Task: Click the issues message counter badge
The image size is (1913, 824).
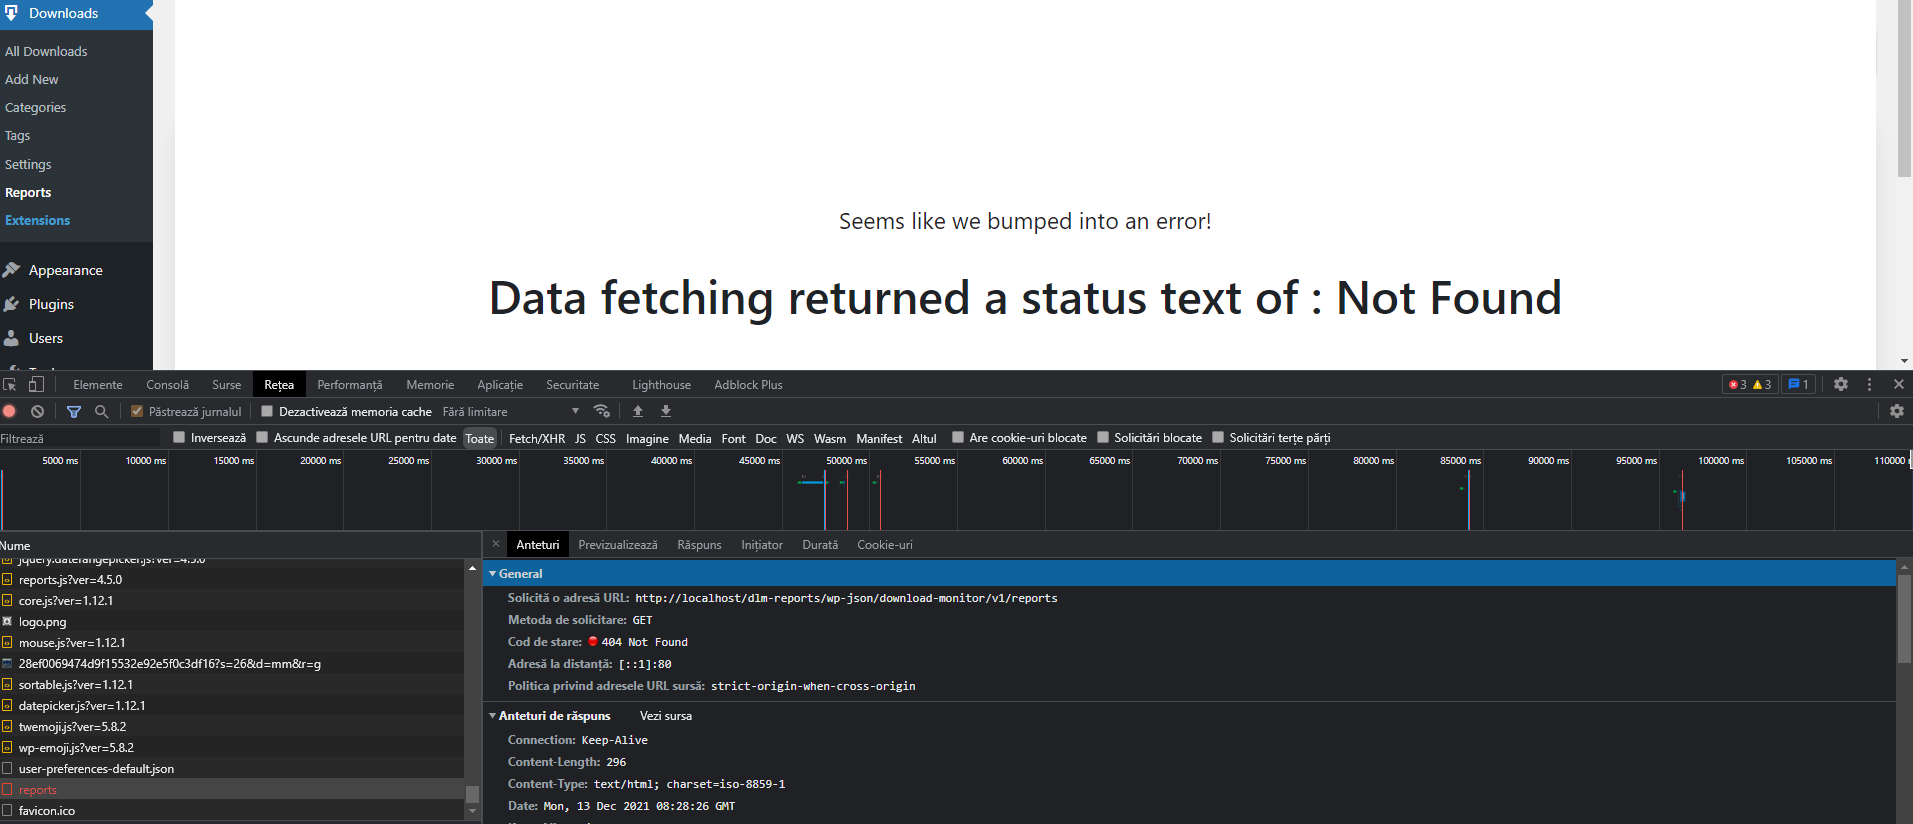Action: click(x=1798, y=384)
